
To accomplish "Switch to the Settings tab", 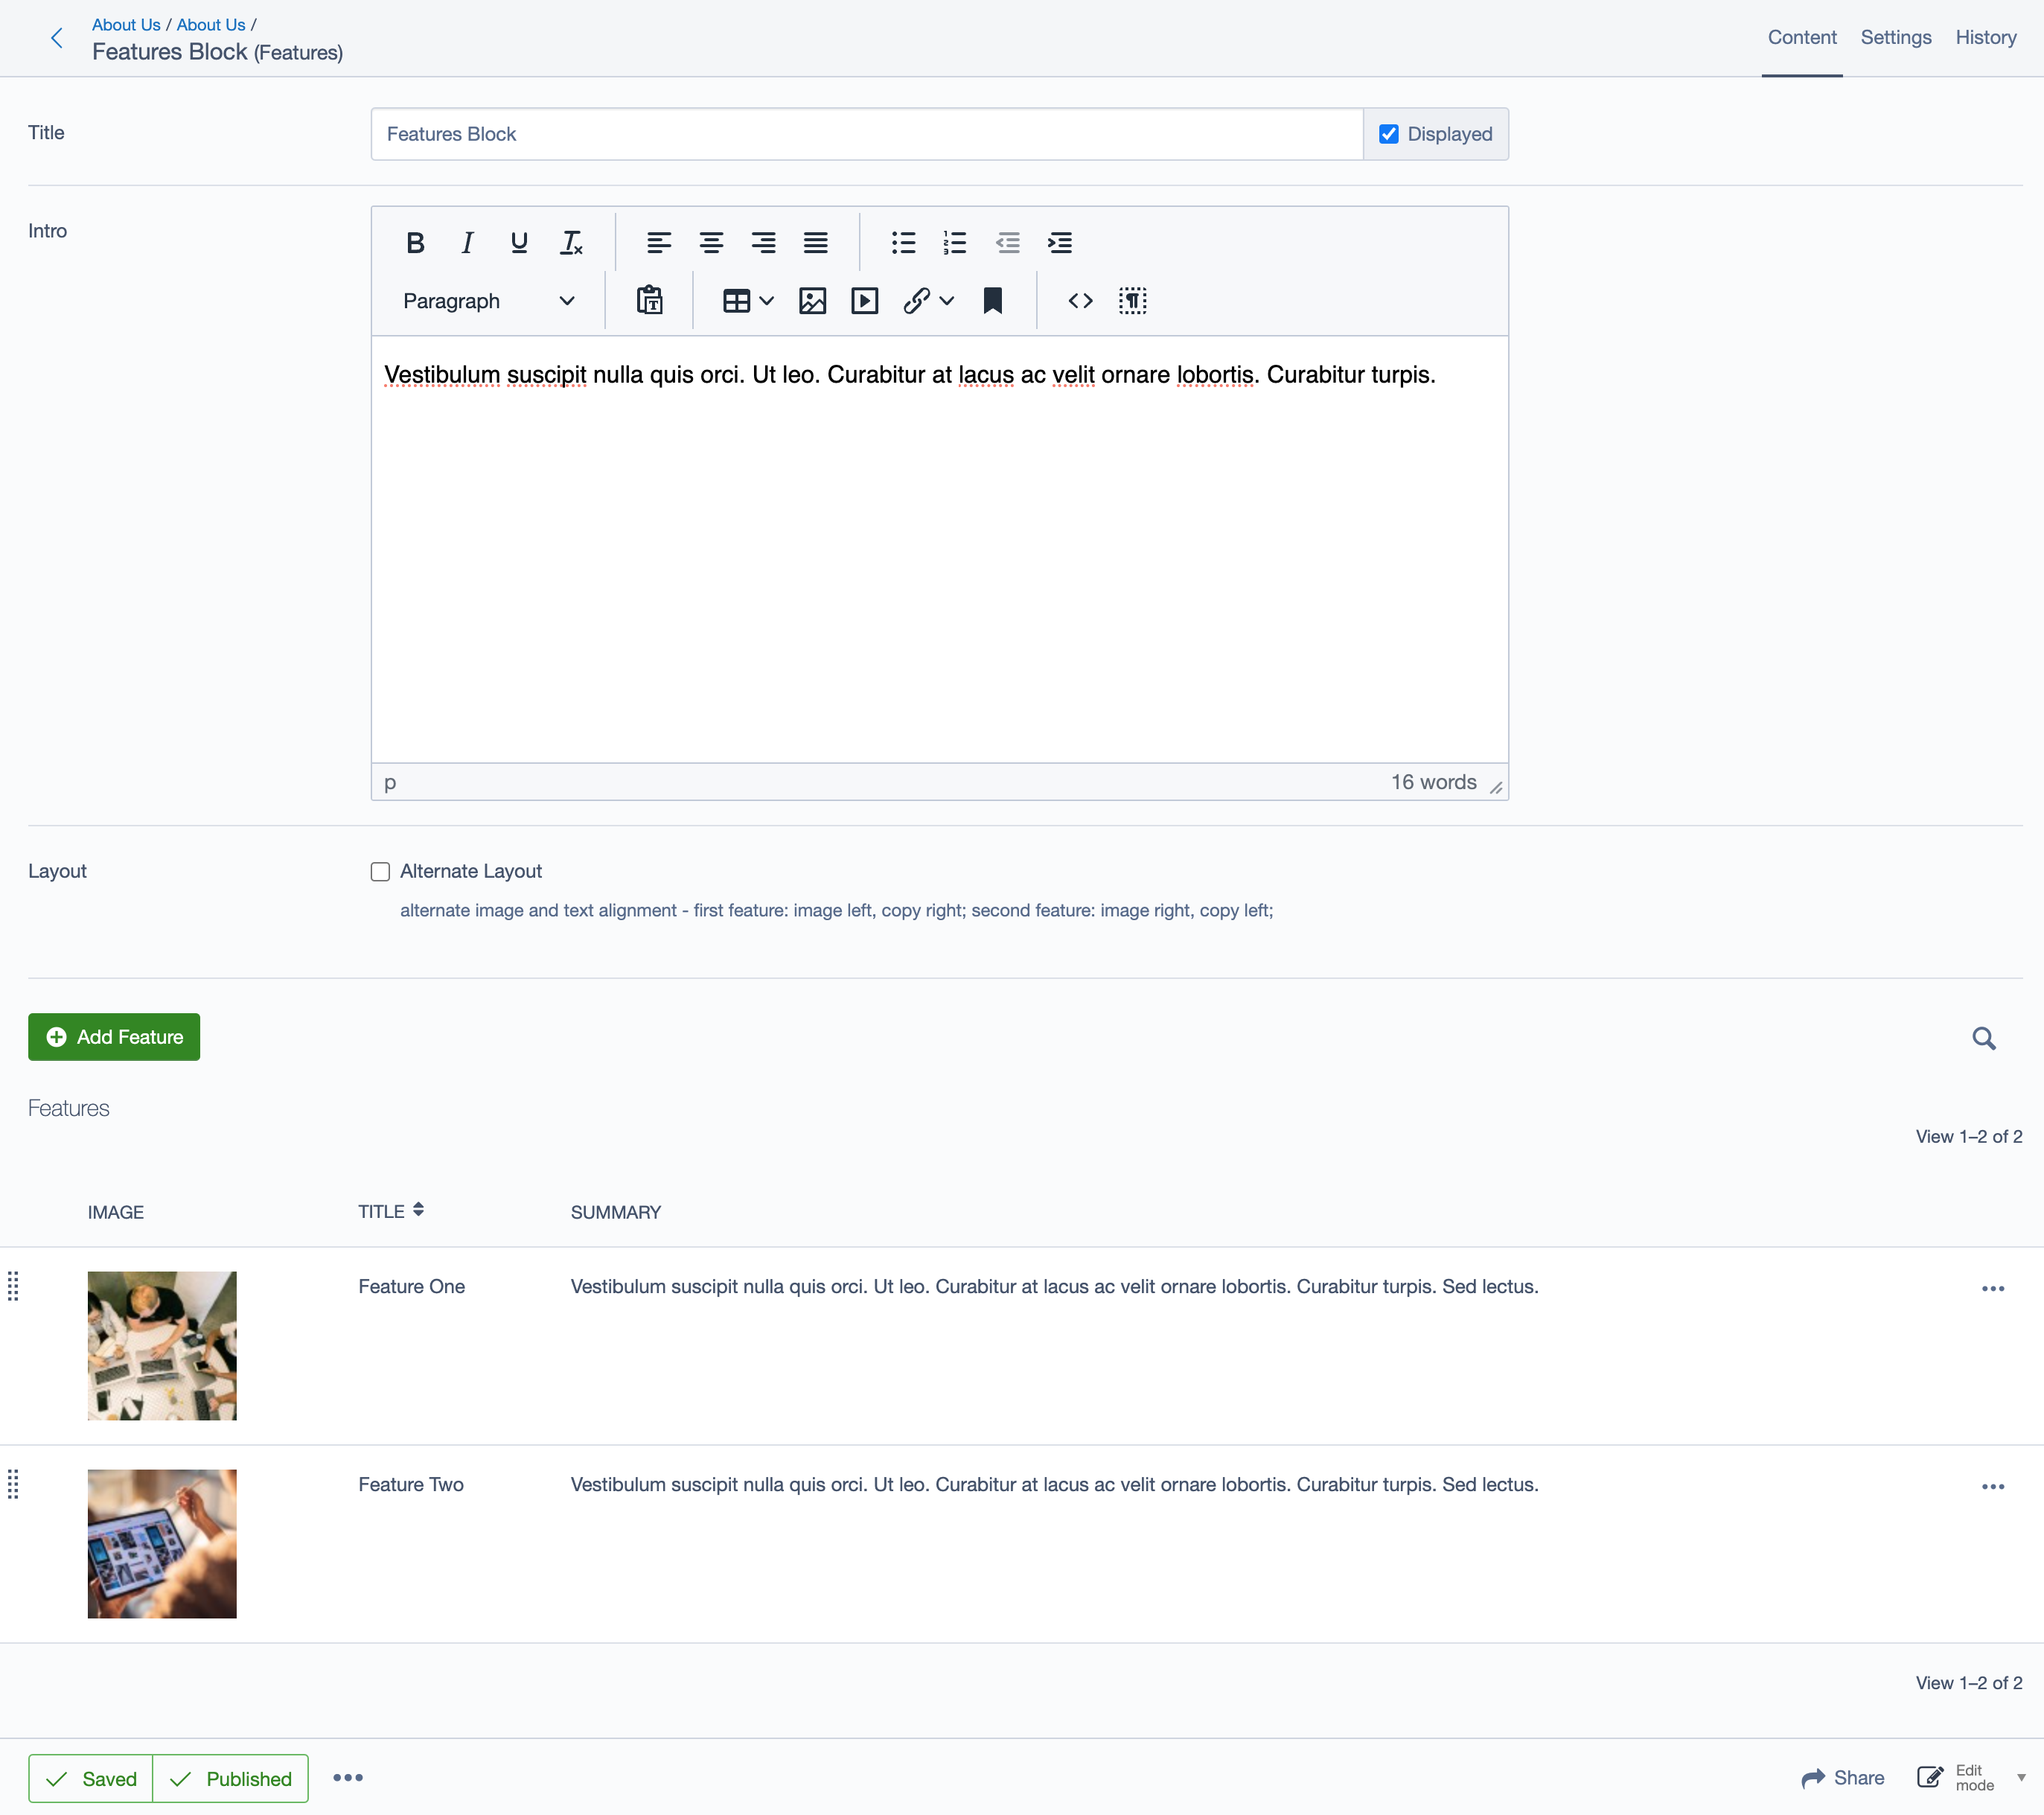I will point(1895,38).
